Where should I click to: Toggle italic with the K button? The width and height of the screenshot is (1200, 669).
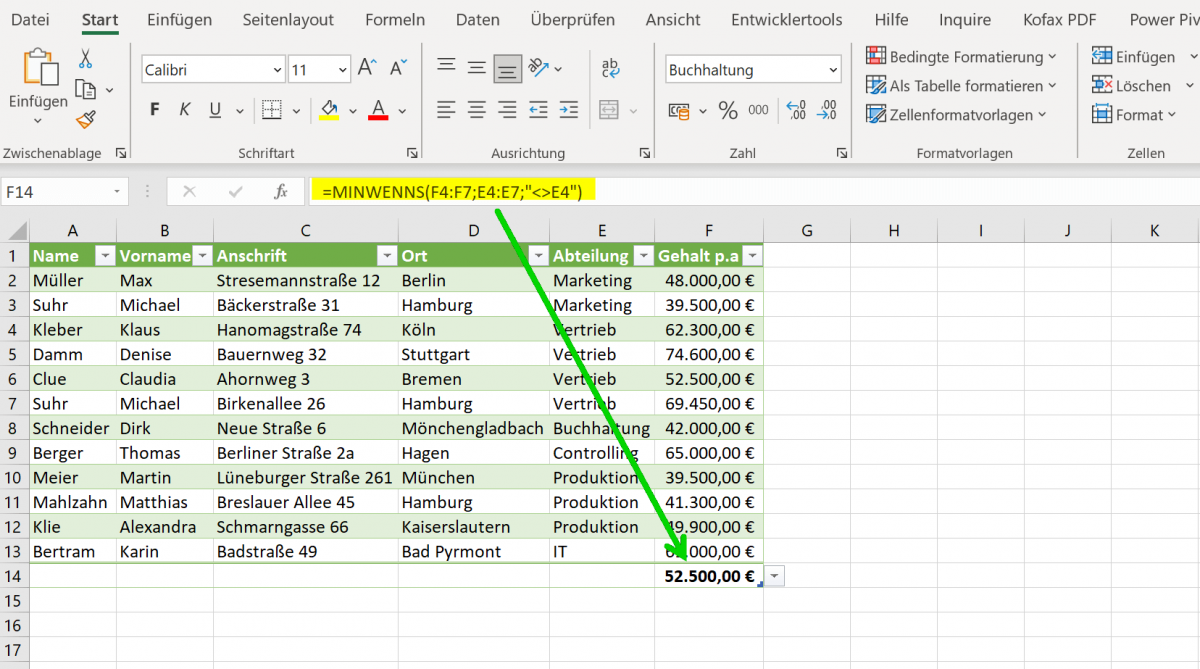click(x=184, y=108)
